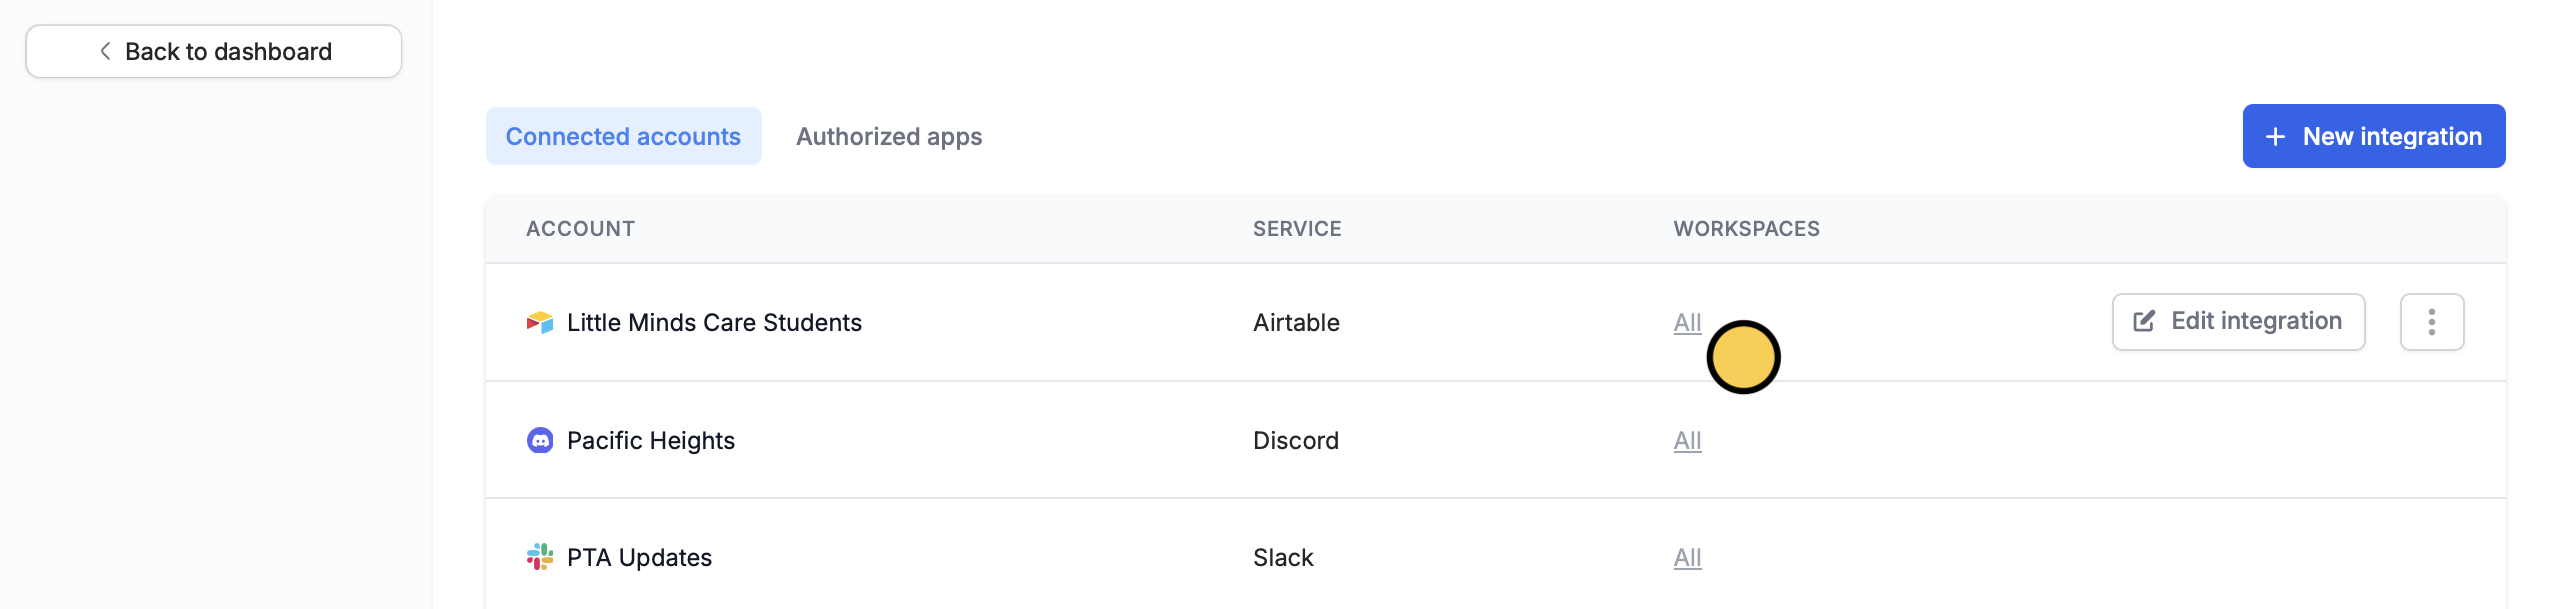Screen dimensions: 2556x609
Task: Click the Account column header
Action: pyautogui.click(x=580, y=229)
